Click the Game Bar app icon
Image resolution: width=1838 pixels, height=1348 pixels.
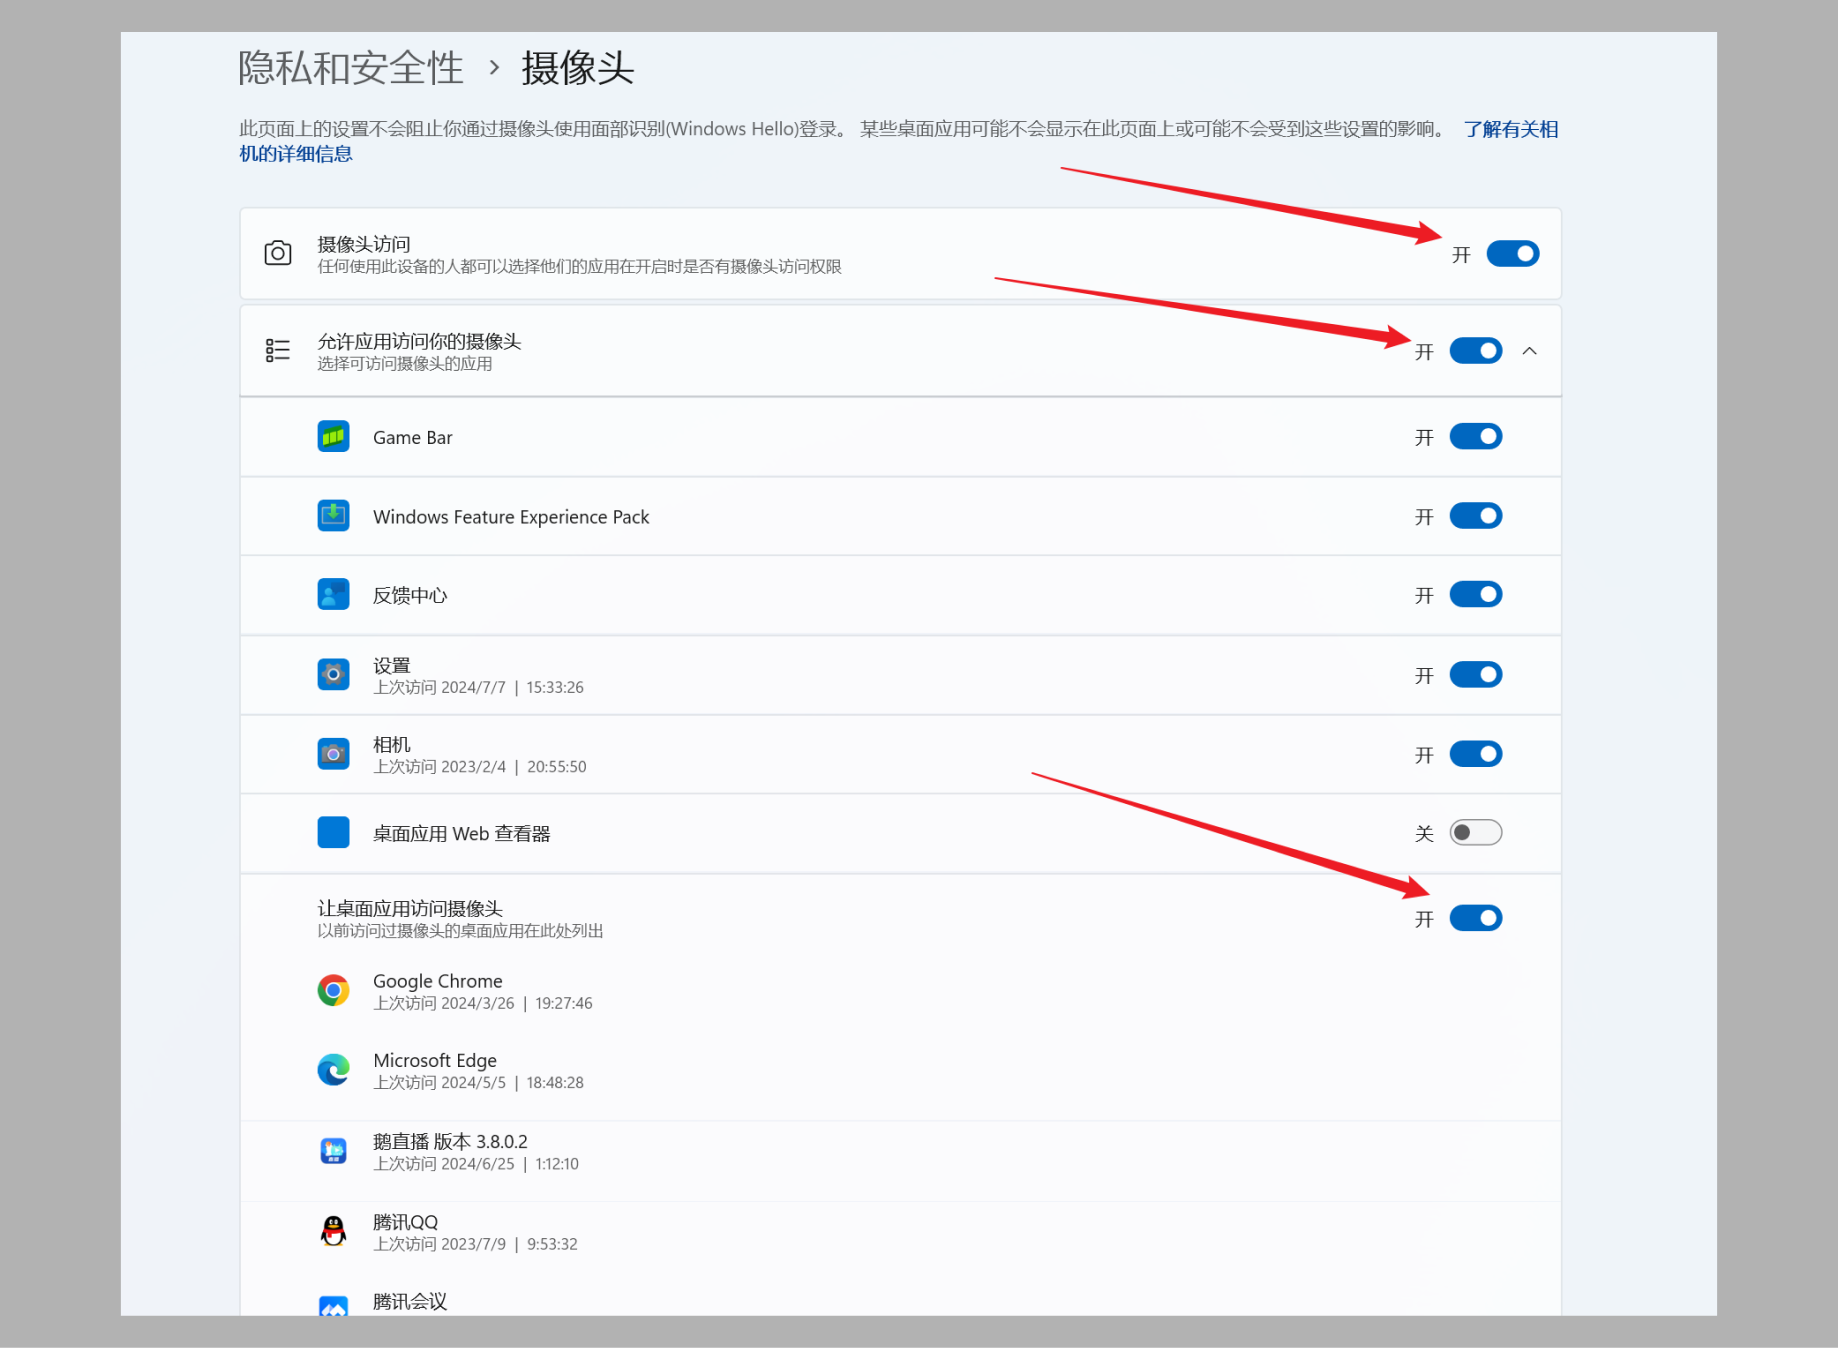(x=333, y=437)
